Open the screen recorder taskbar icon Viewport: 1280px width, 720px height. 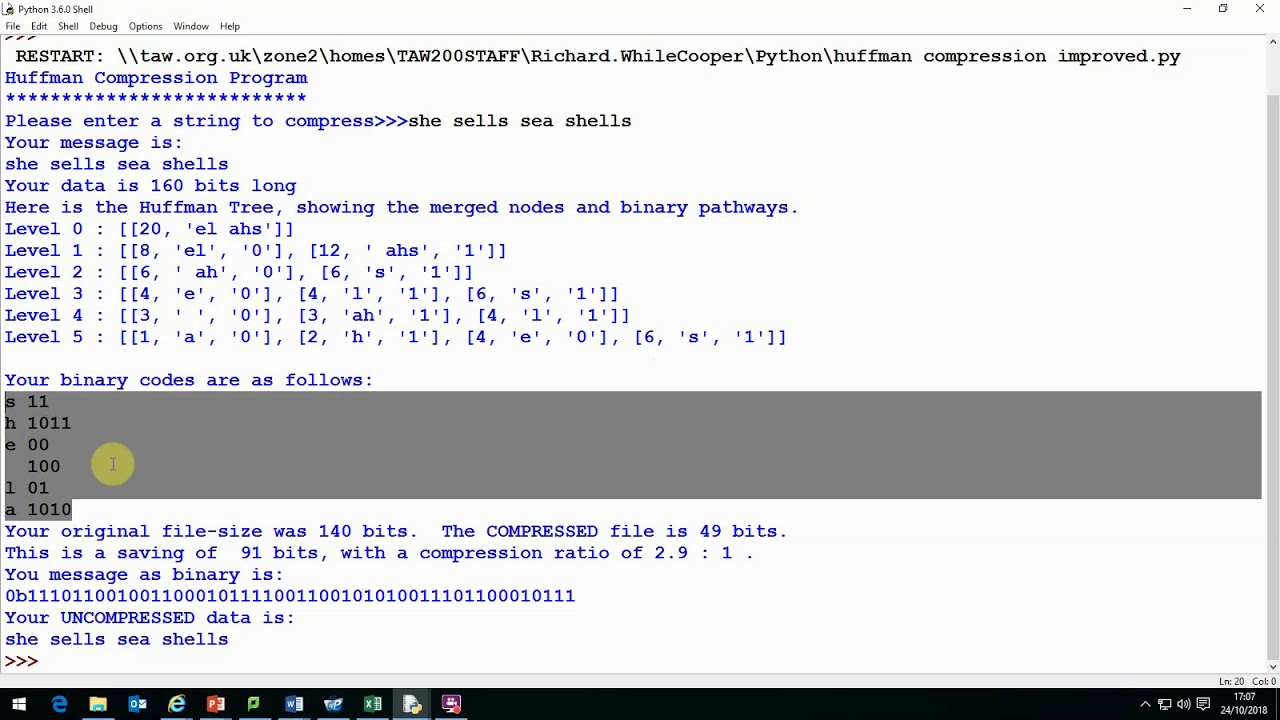pyautogui.click(x=451, y=704)
